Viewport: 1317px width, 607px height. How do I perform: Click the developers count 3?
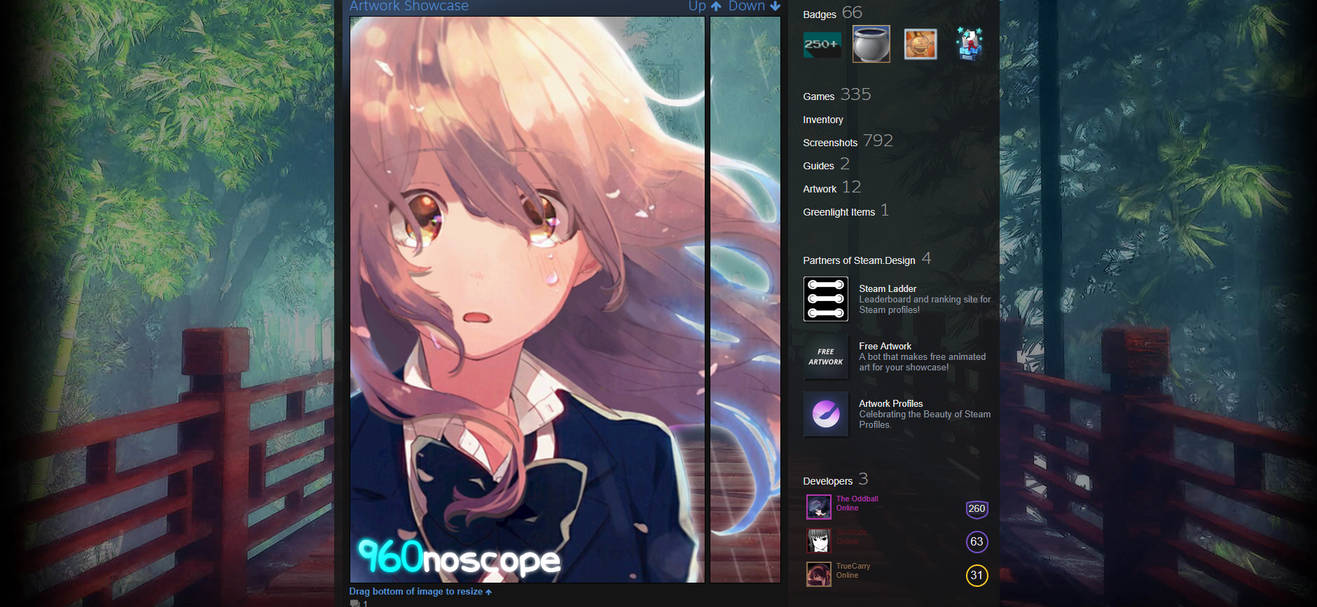tap(863, 480)
